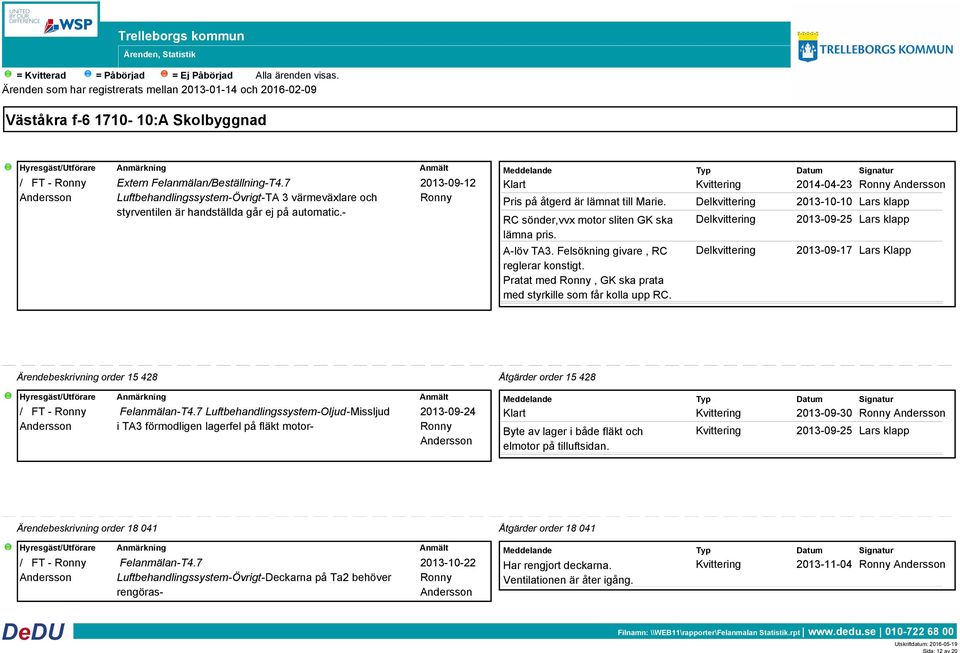Click the registration date range line 2013-01-14 to 2016-02-09
The width and height of the screenshot is (960, 653).
tap(159, 89)
